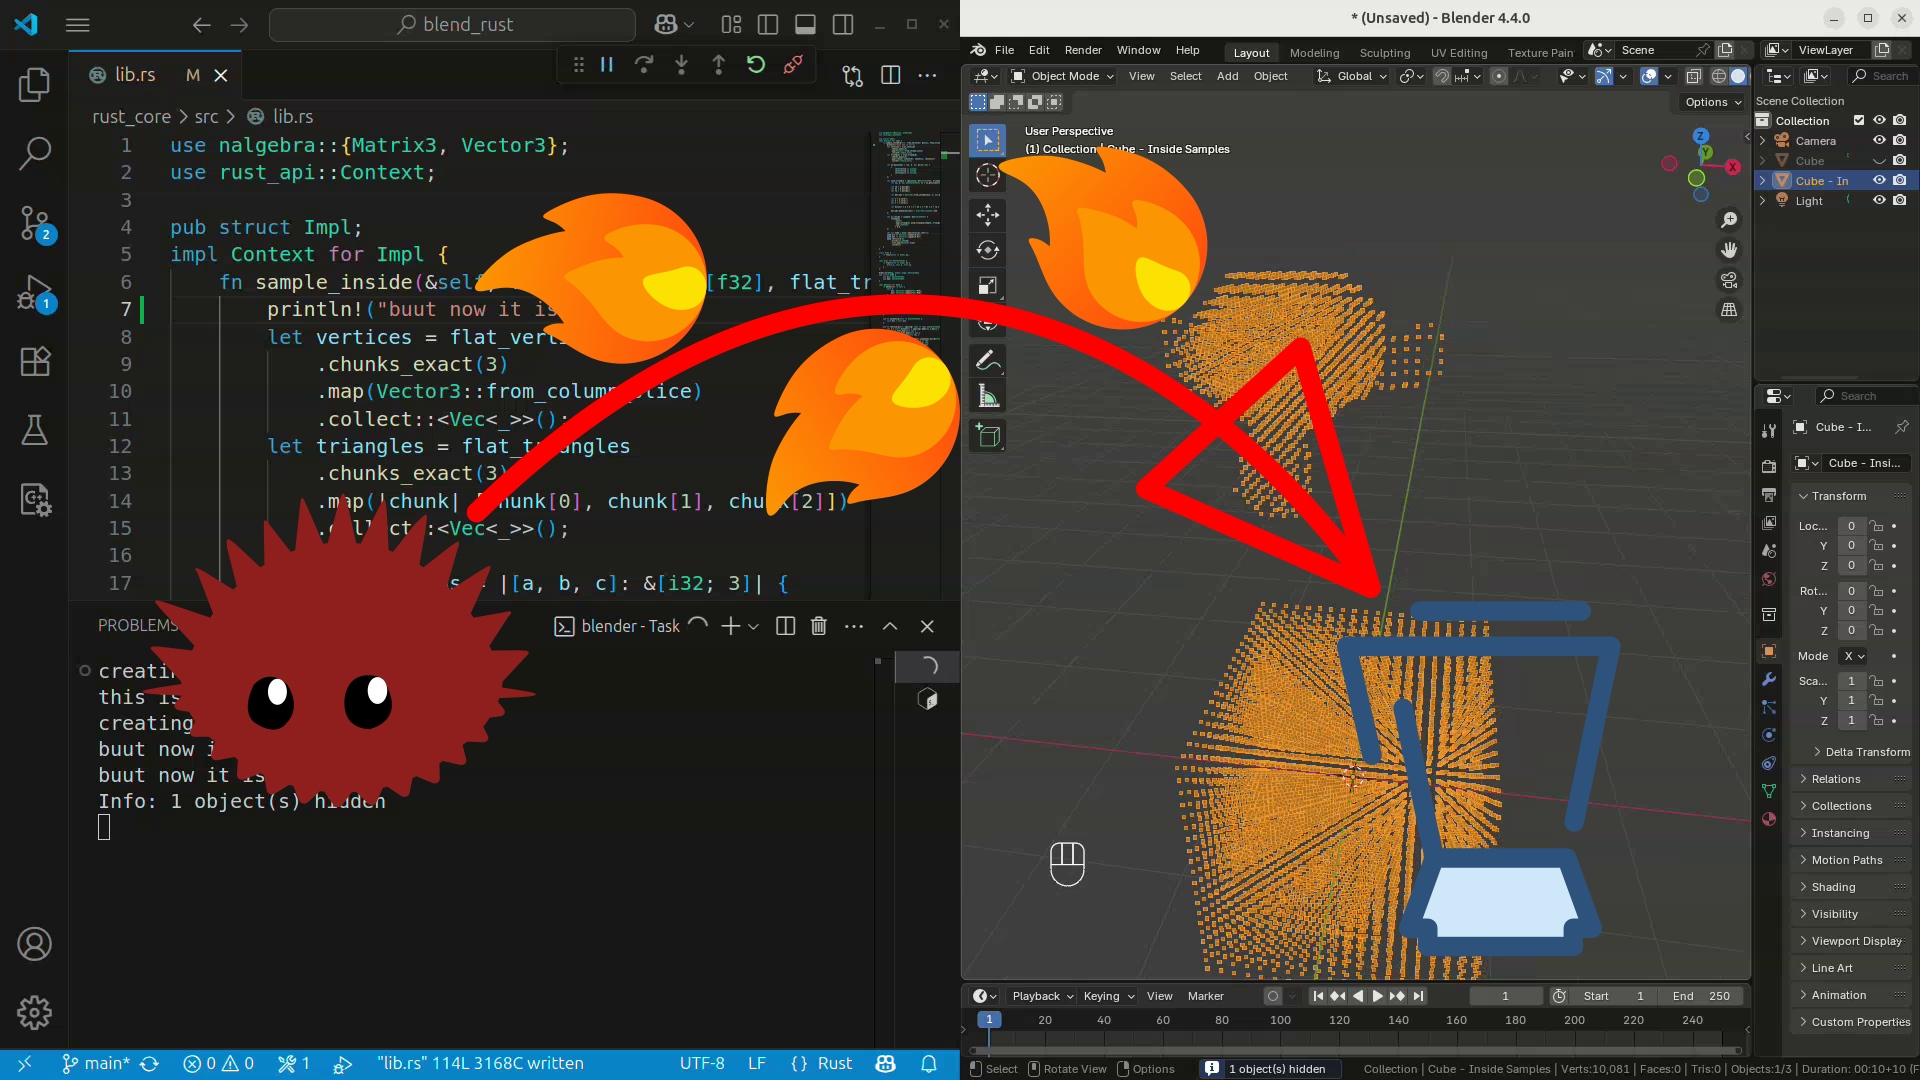
Task: Show the hidden Cube with its closed-eye icon
Action: click(x=1879, y=160)
